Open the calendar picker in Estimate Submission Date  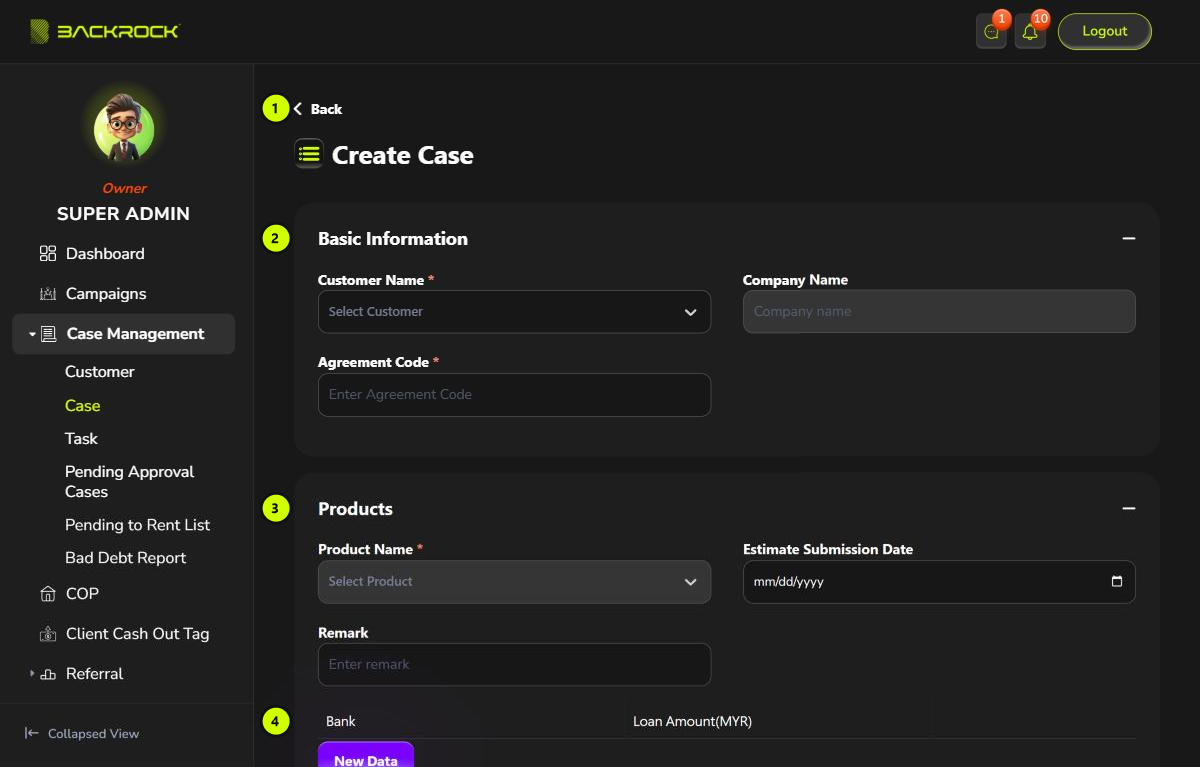[x=1117, y=581]
